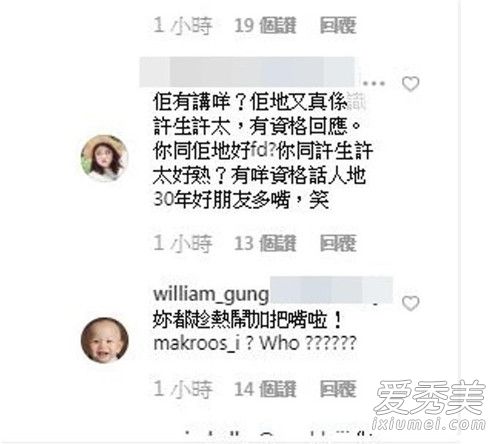The width and height of the screenshot is (500, 444).
Task: Click the 回覆 link next to 19 個讚
Action: (x=338, y=25)
